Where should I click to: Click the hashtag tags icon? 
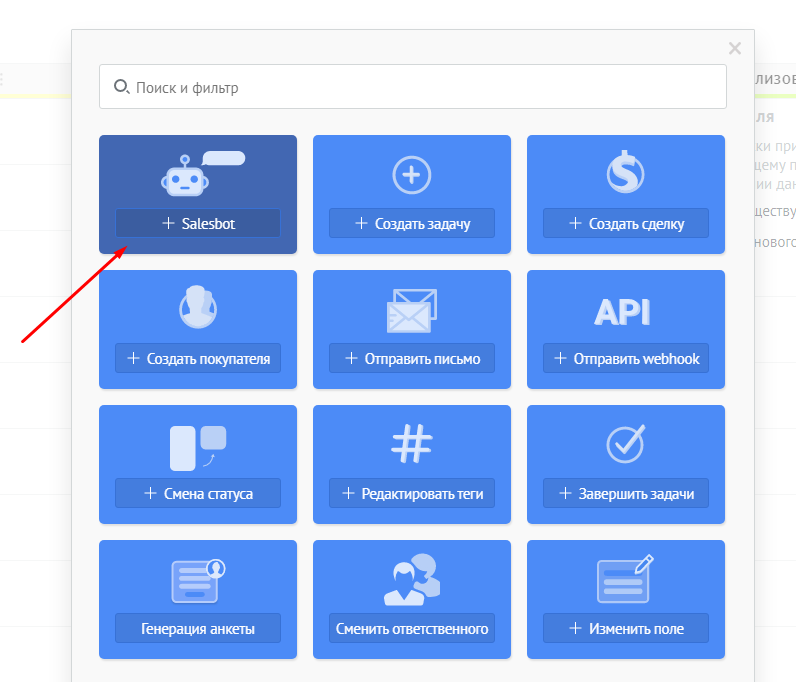coord(412,444)
